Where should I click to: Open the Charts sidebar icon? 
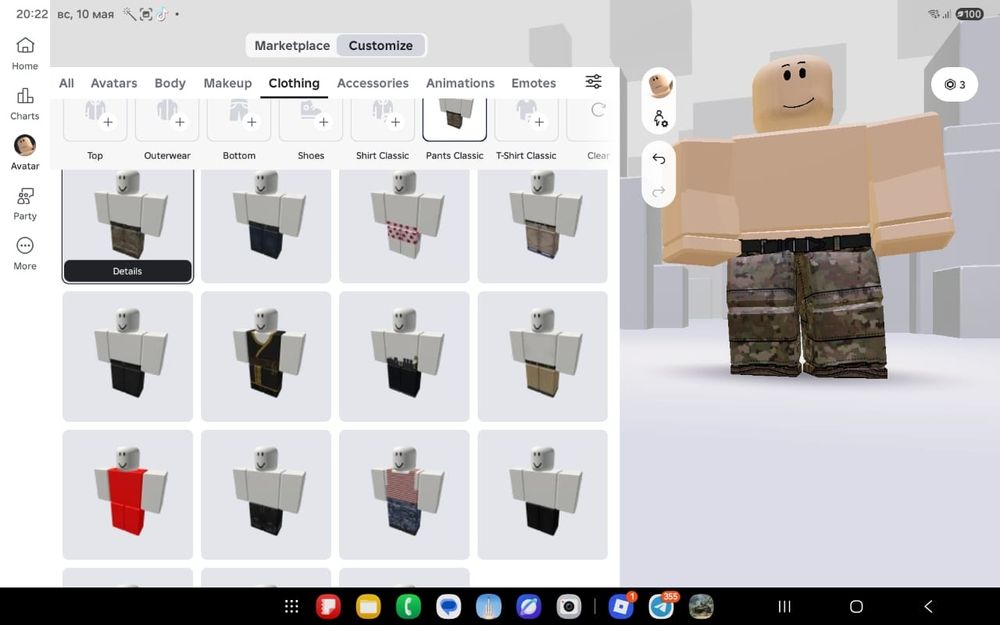[25, 103]
